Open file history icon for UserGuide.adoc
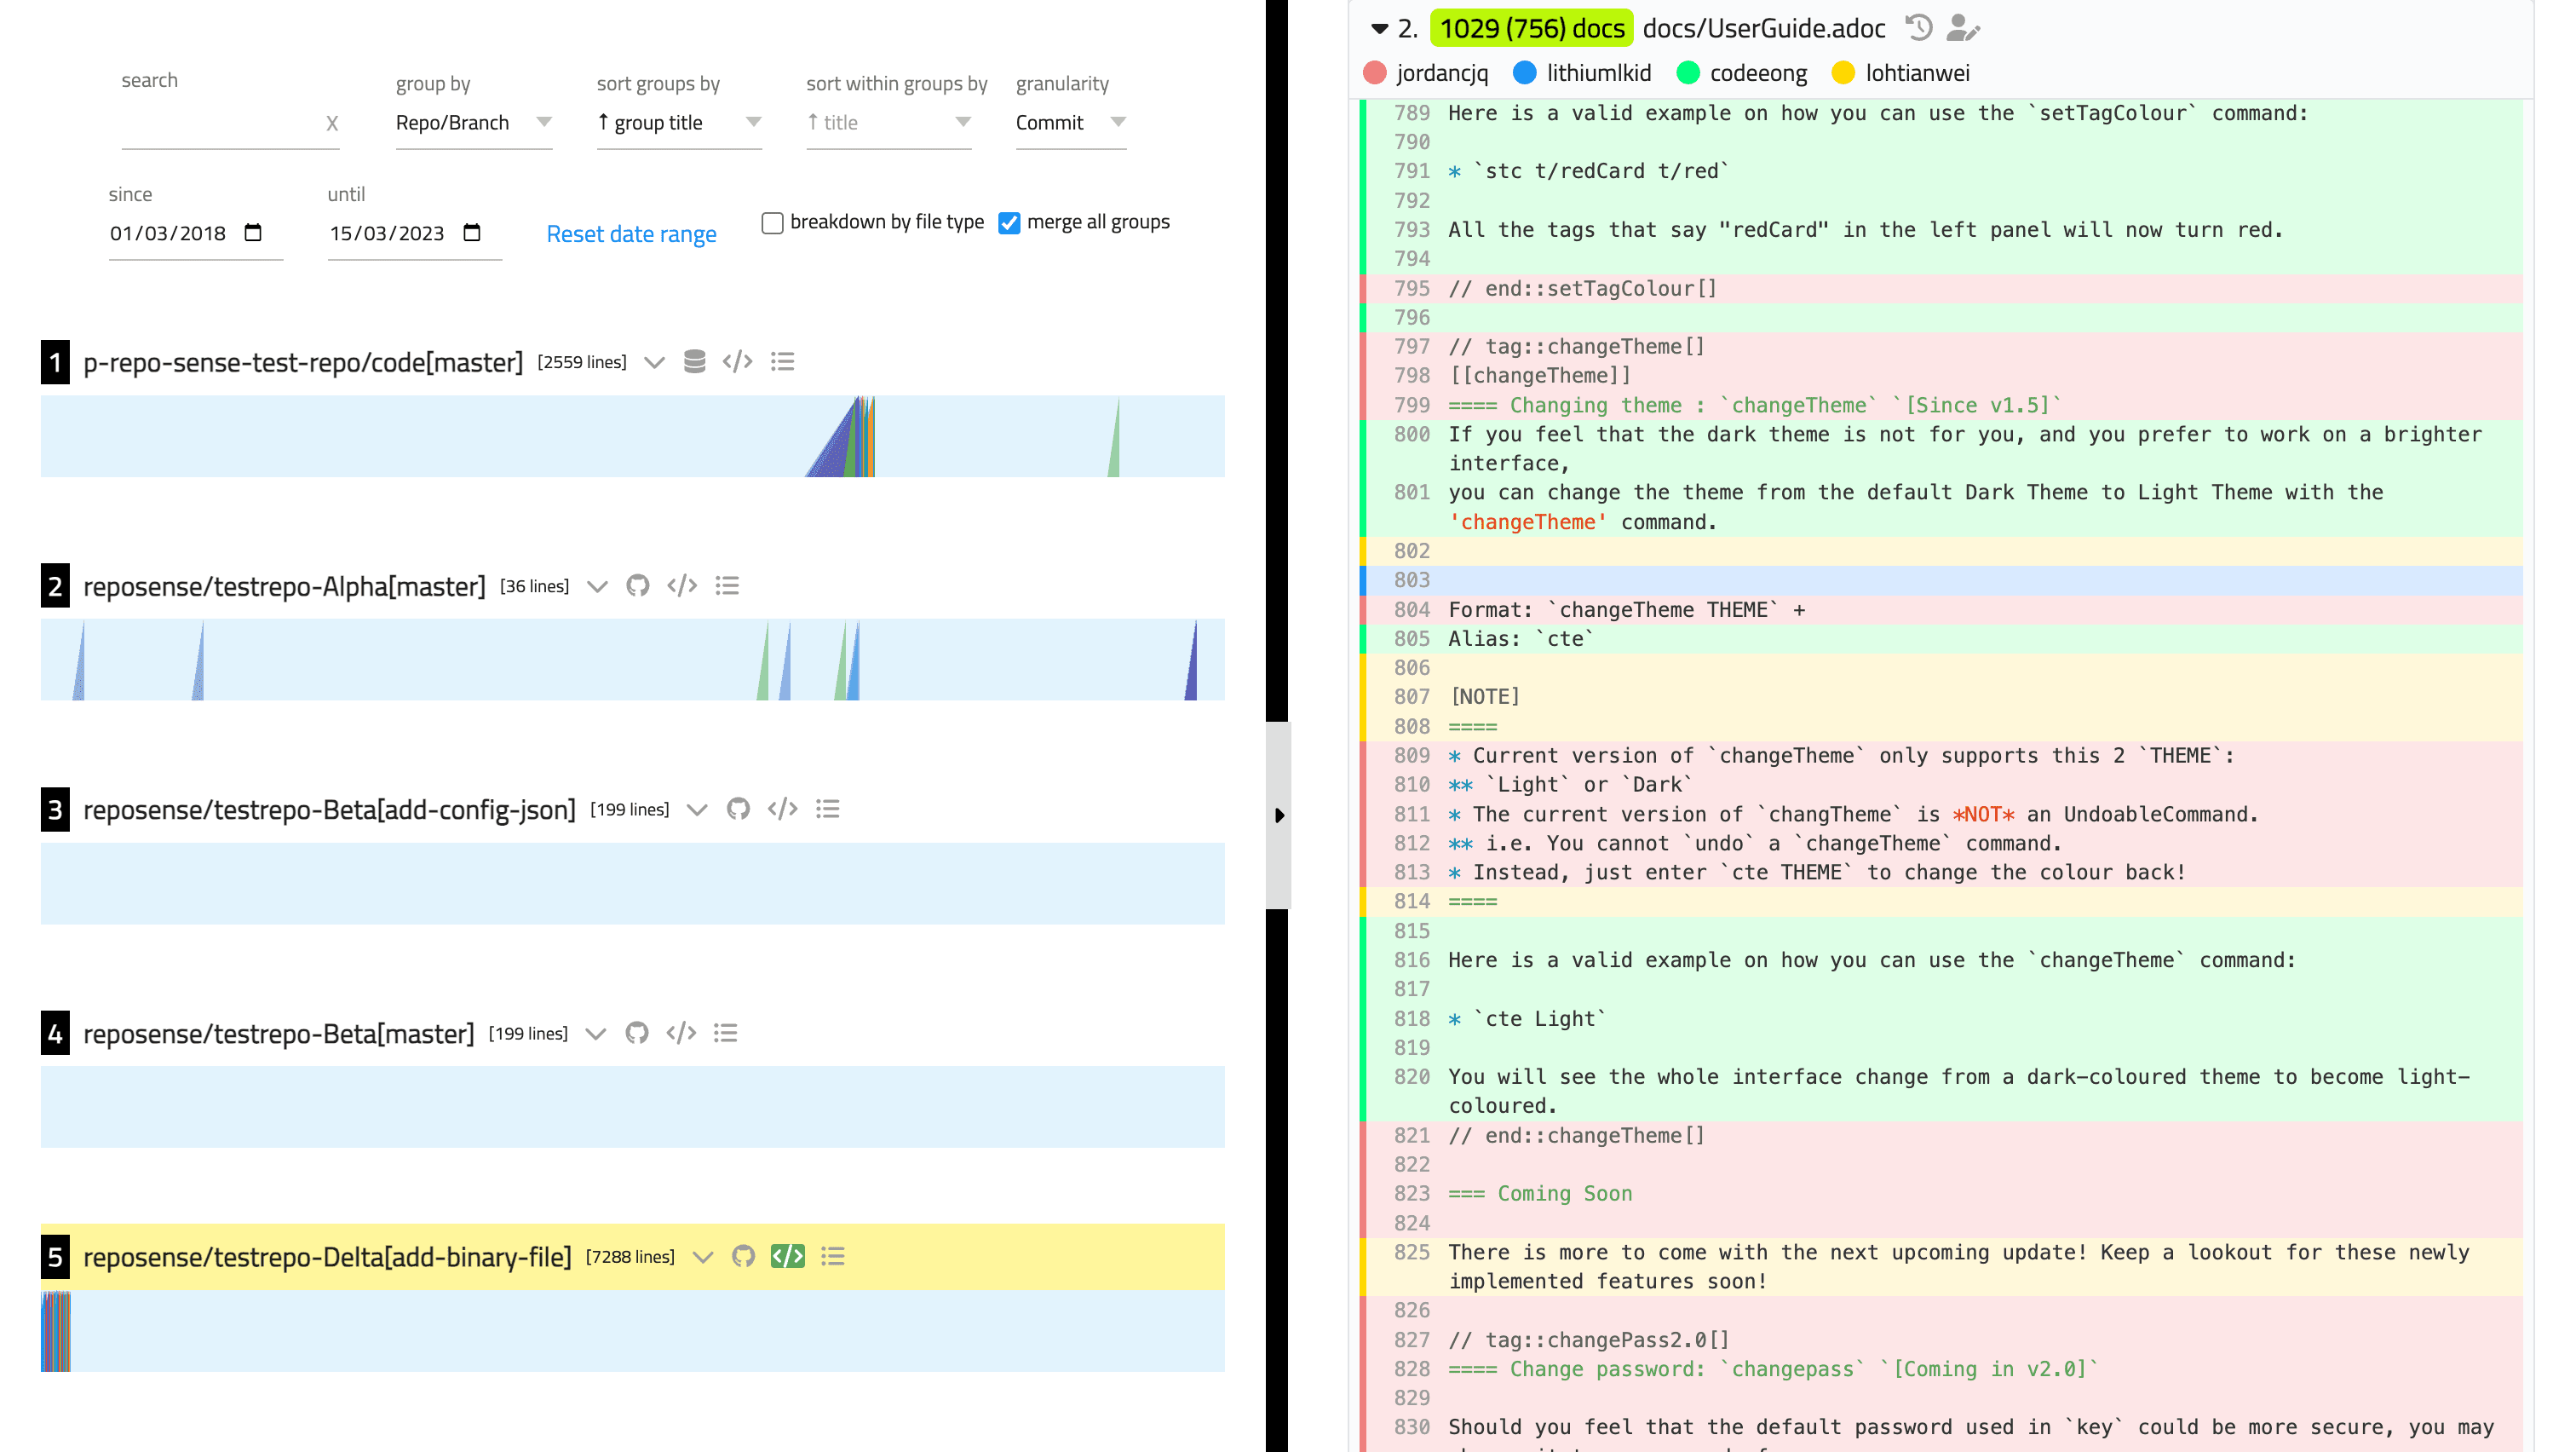The height and width of the screenshot is (1452, 2576). coord(1918,27)
